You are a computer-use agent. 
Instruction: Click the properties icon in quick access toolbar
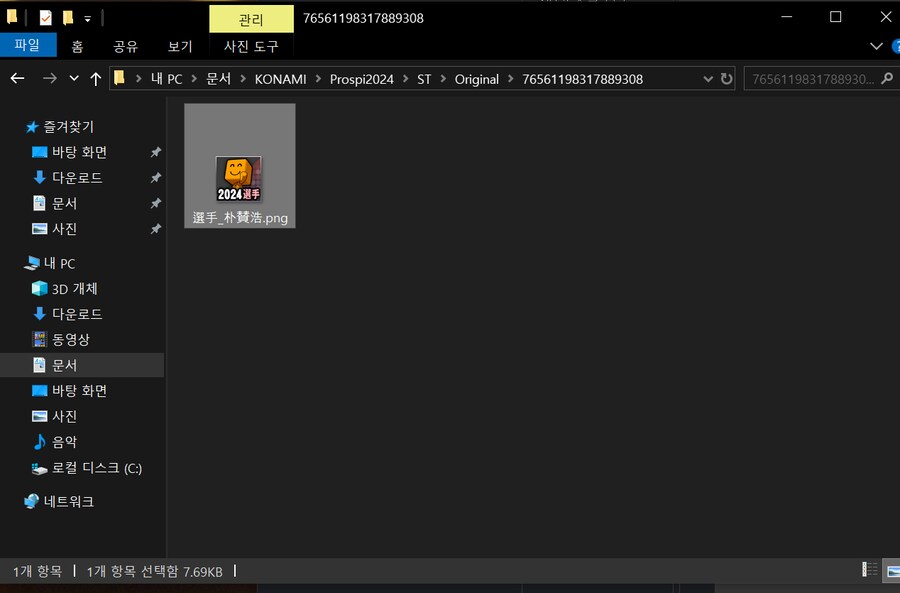46,17
